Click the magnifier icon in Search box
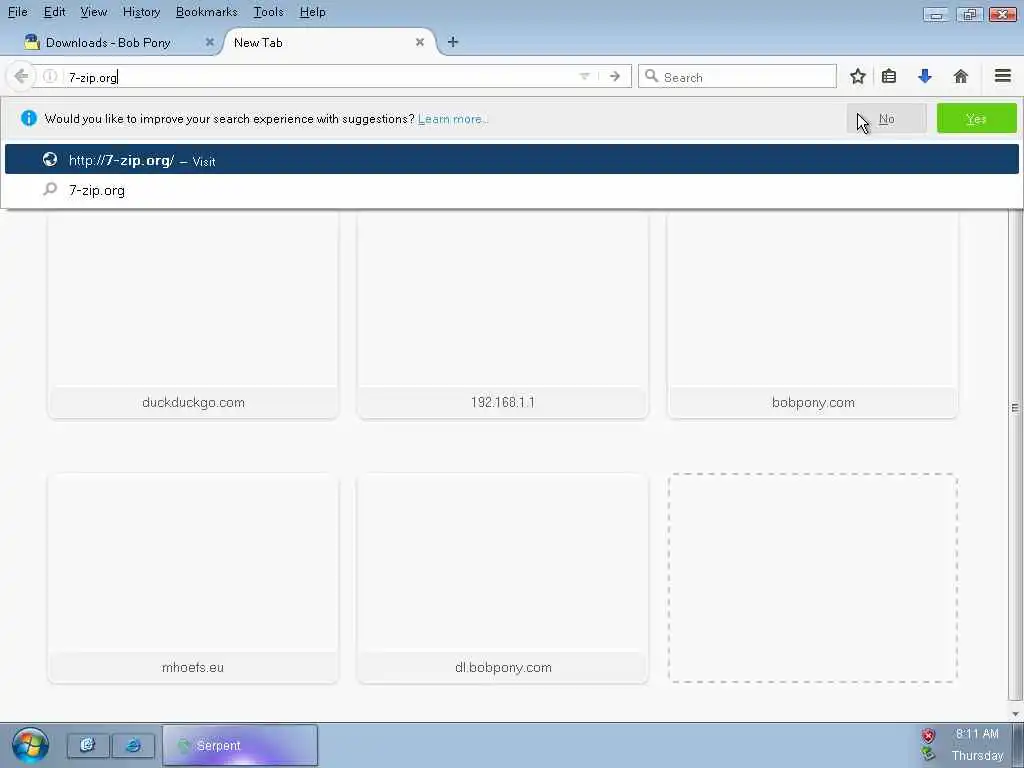Viewport: 1024px width, 768px height. click(651, 76)
